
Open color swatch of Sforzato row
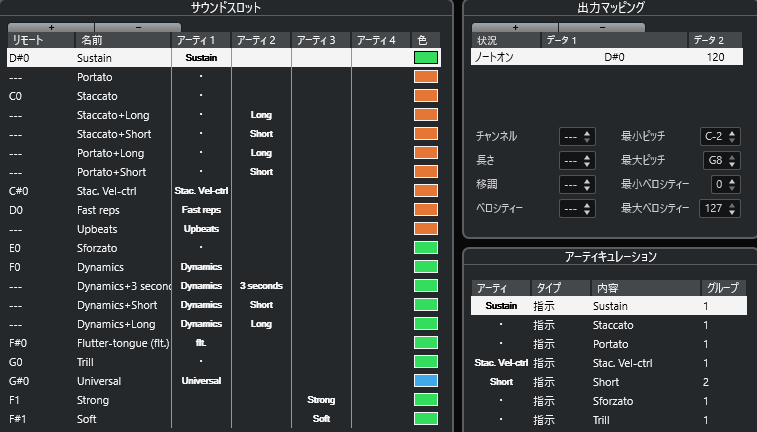tap(426, 248)
